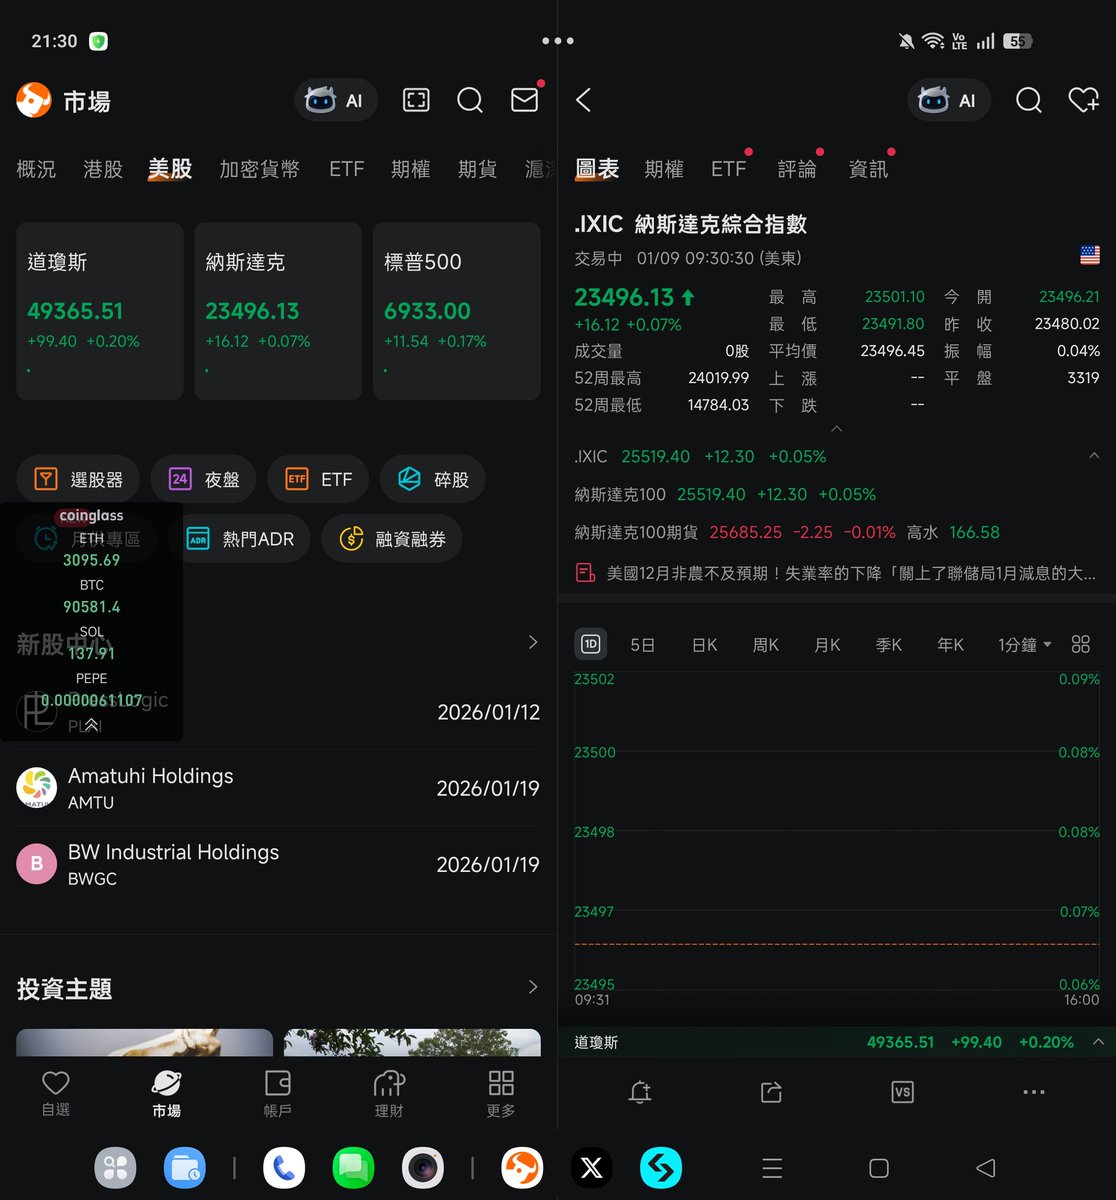The height and width of the screenshot is (1200, 1116).
Task: Open the X app from dock
Action: [592, 1167]
